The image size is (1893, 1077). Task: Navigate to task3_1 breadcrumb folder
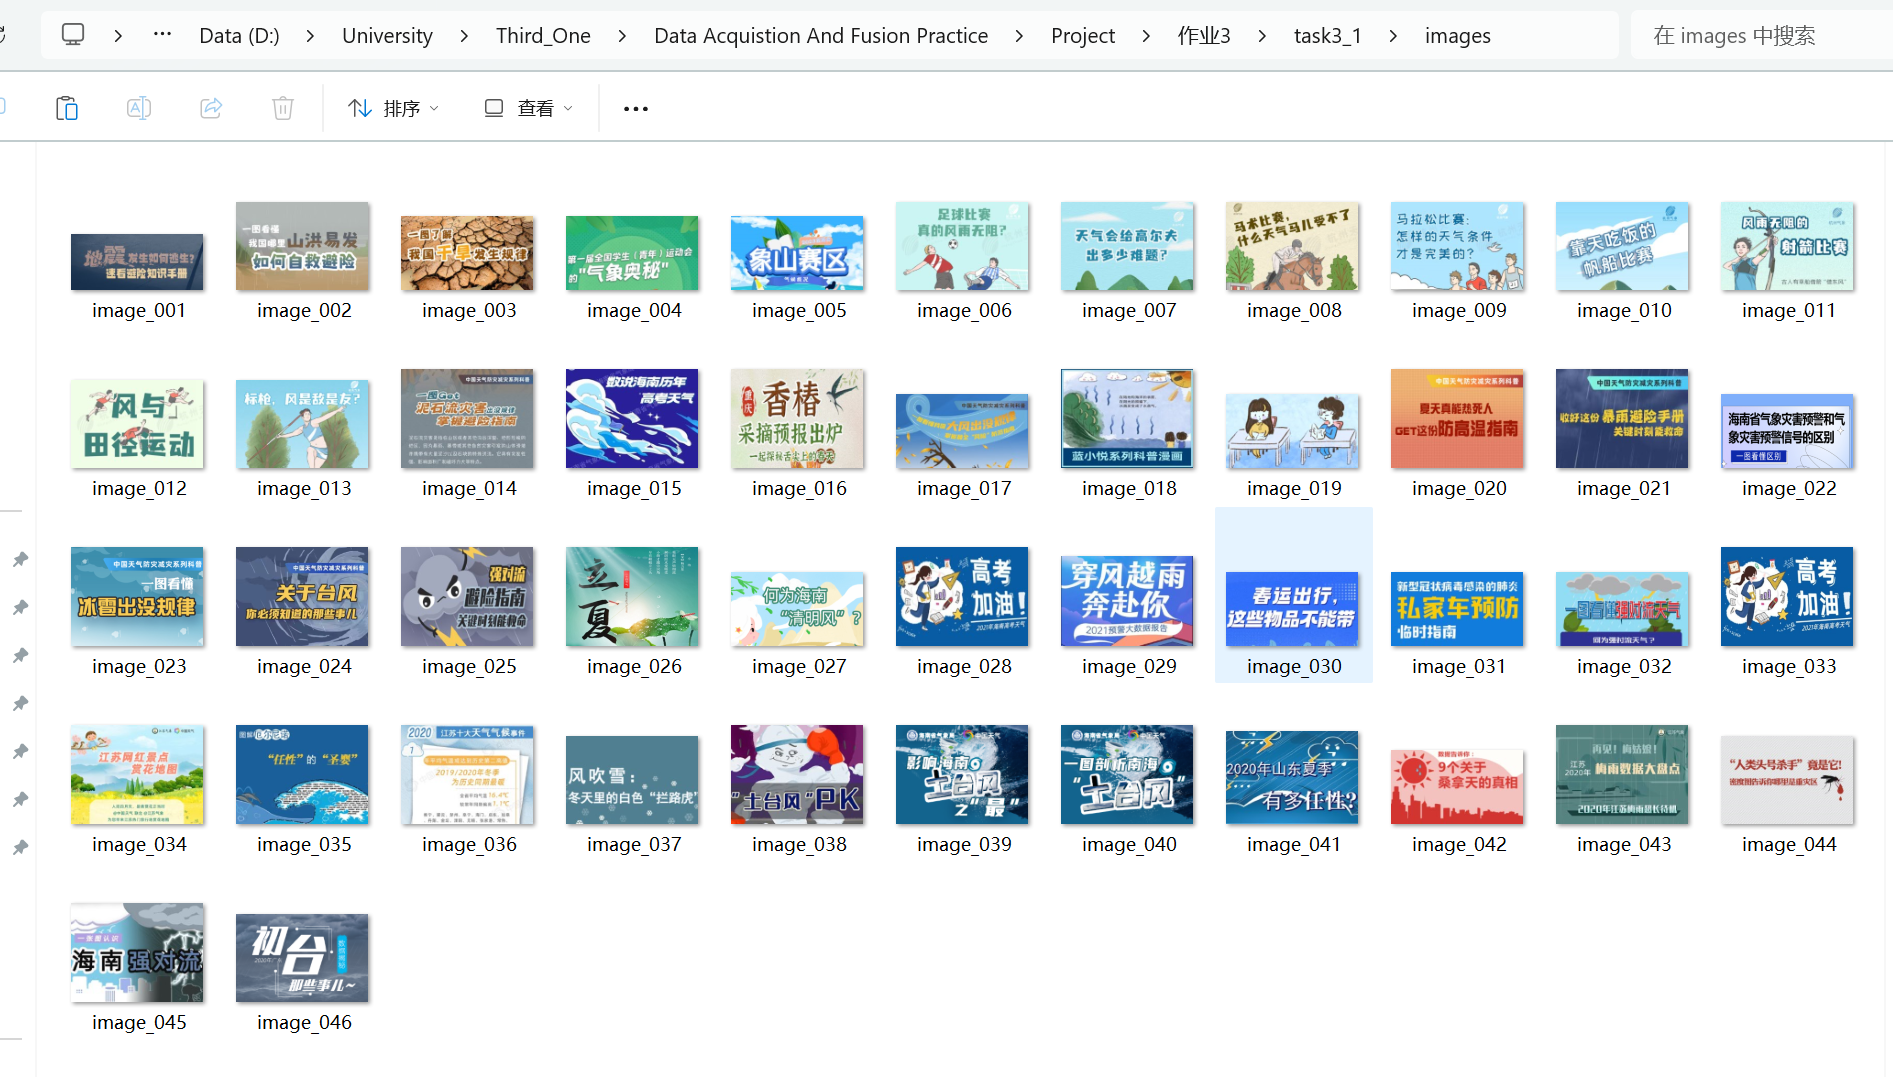(1328, 36)
